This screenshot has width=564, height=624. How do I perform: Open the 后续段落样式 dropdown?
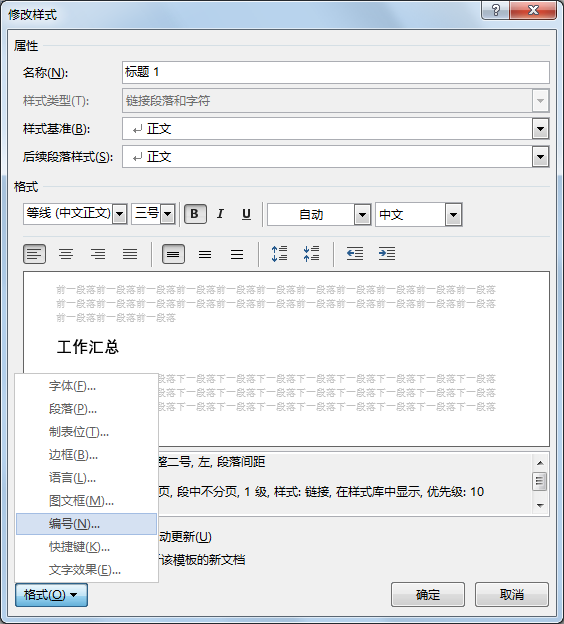click(x=540, y=157)
